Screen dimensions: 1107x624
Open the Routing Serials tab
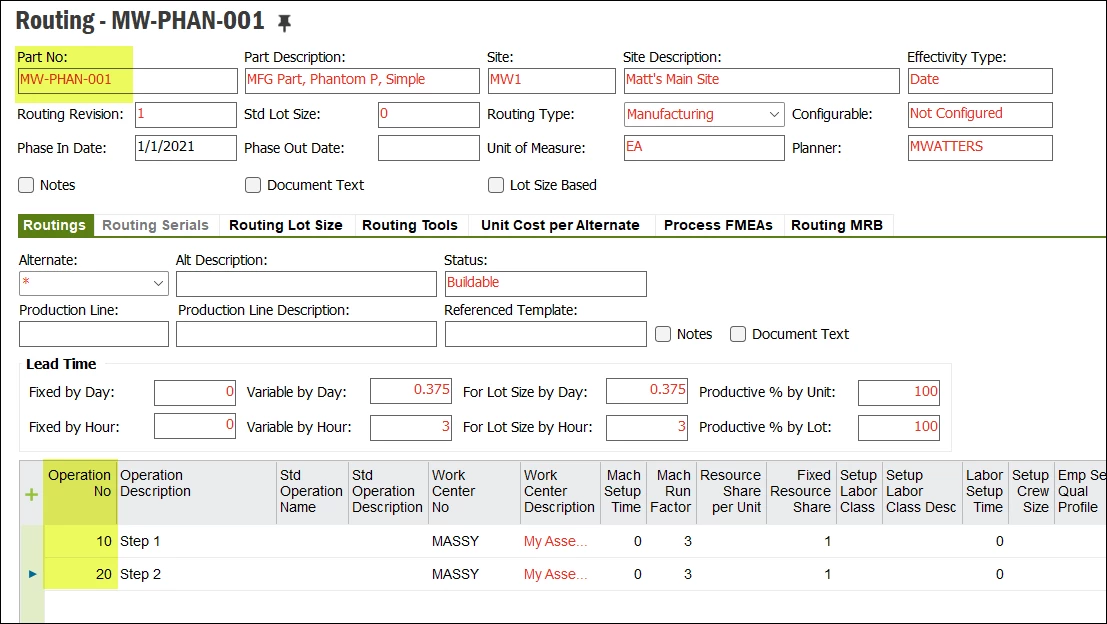(155, 225)
